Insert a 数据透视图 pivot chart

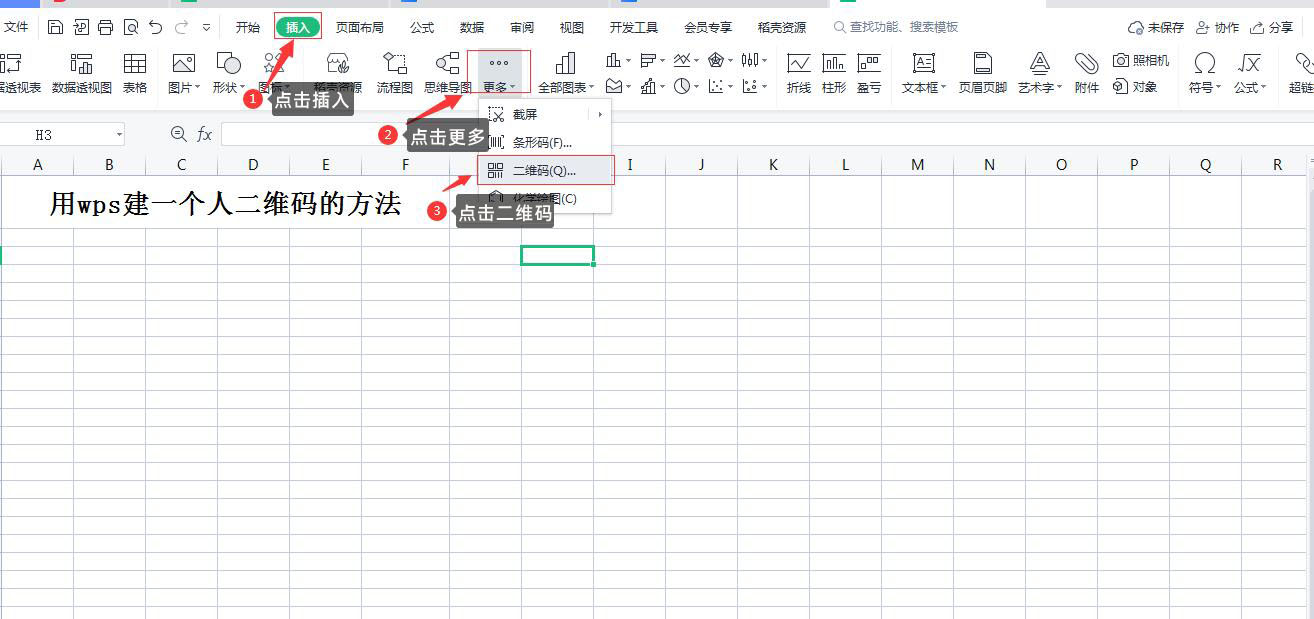82,74
